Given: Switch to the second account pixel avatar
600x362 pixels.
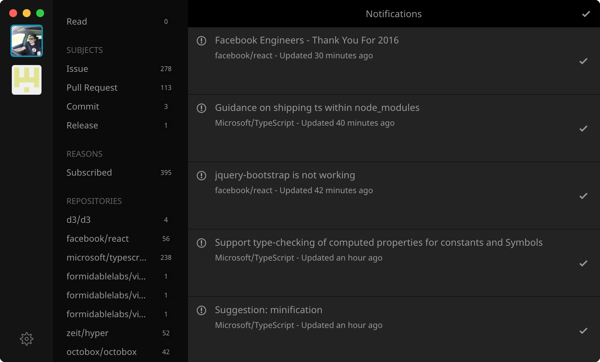Looking at the screenshot, I should click(26, 80).
